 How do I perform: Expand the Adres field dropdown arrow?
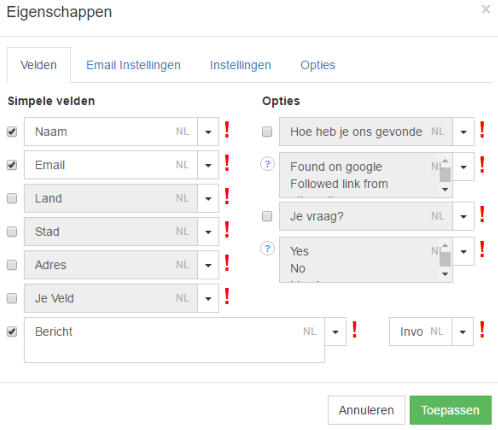[208, 265]
